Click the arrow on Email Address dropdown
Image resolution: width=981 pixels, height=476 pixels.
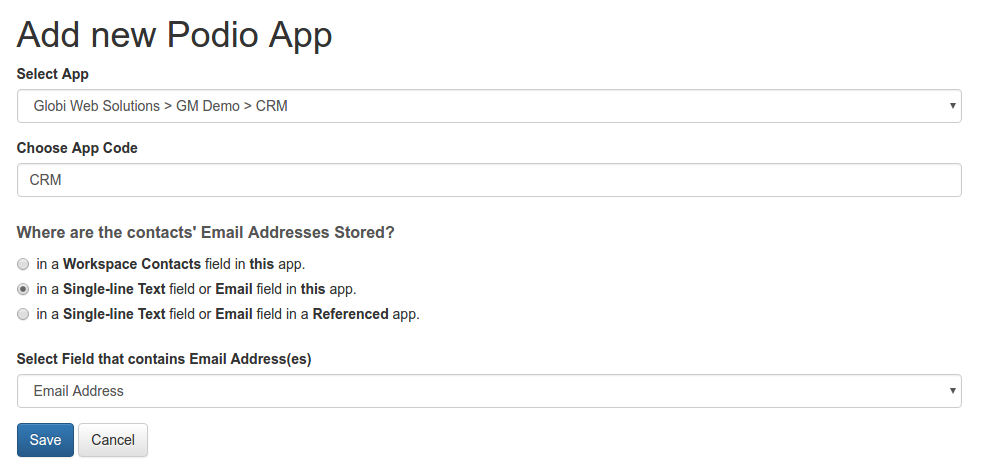[x=952, y=391]
